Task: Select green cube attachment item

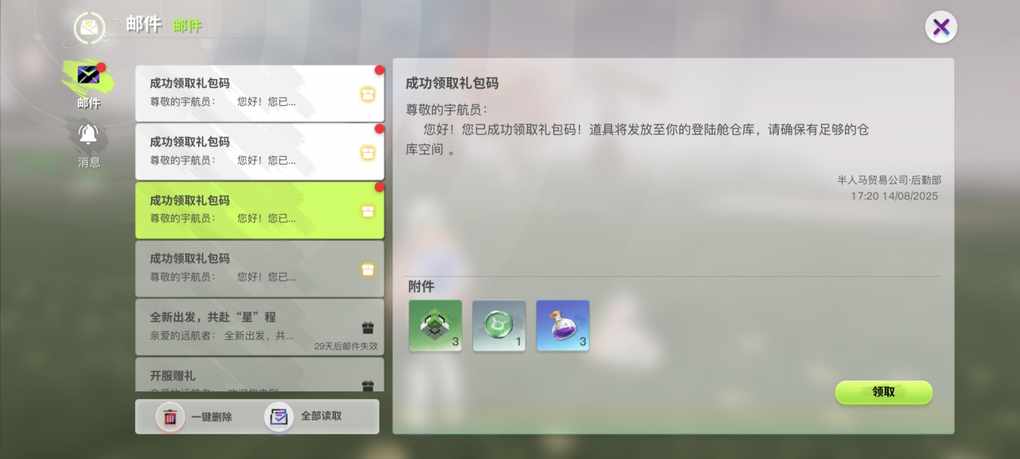Action: (x=435, y=326)
